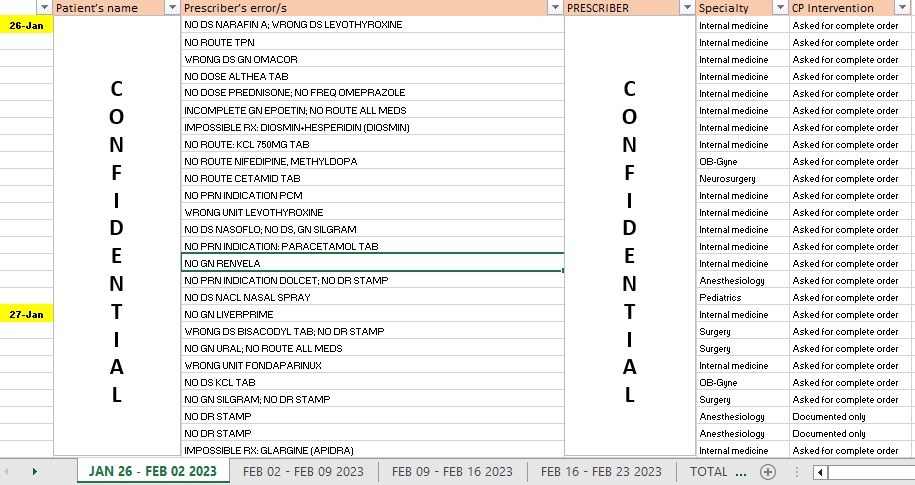Select cell WRONG UNIT LEVOTHYROXINE

pyautogui.click(x=372, y=212)
